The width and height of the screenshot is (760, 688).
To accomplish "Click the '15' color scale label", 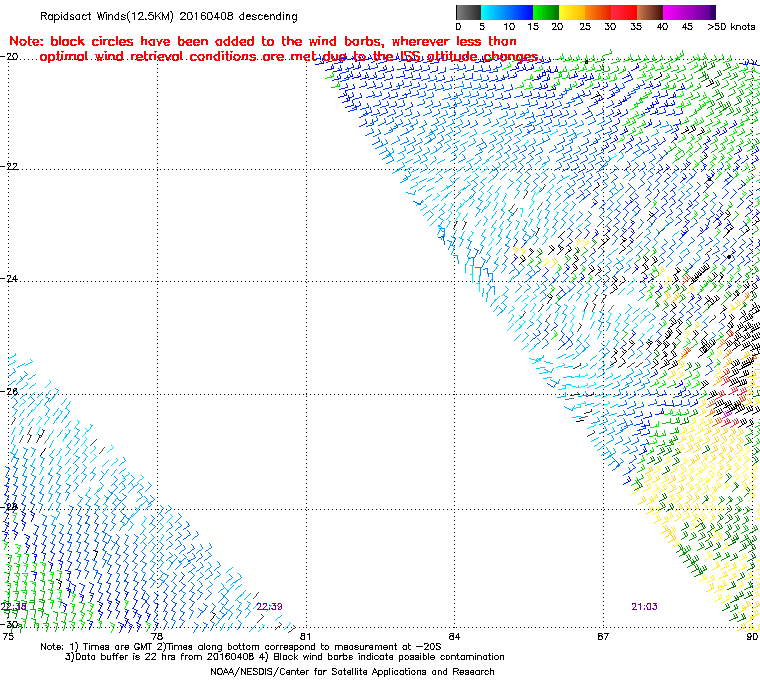I will click(x=533, y=27).
